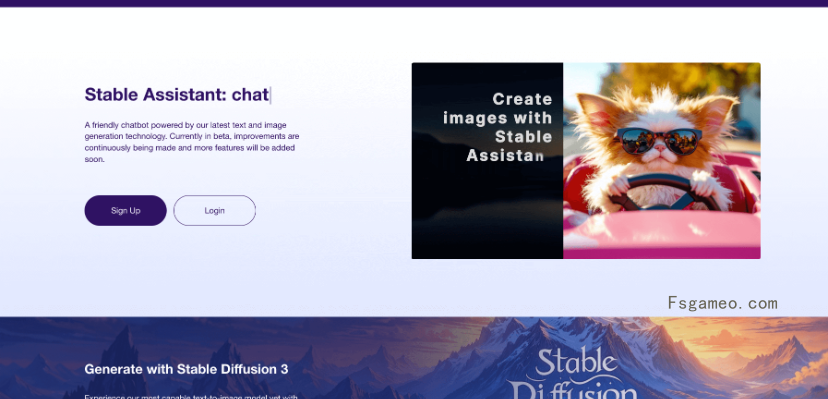This screenshot has width=828, height=399.
Task: Click the friendly chatbot description paragraph
Action: click(x=192, y=142)
